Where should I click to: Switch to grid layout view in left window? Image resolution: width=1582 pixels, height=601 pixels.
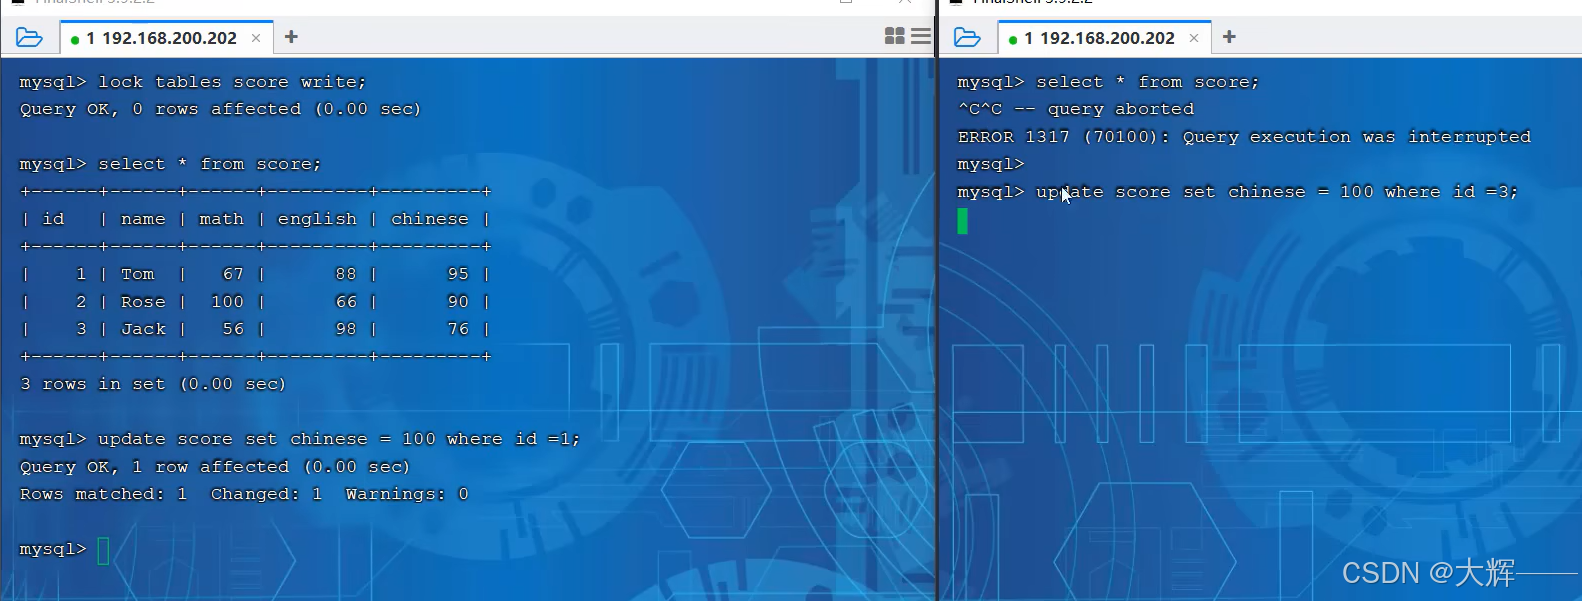(x=895, y=36)
